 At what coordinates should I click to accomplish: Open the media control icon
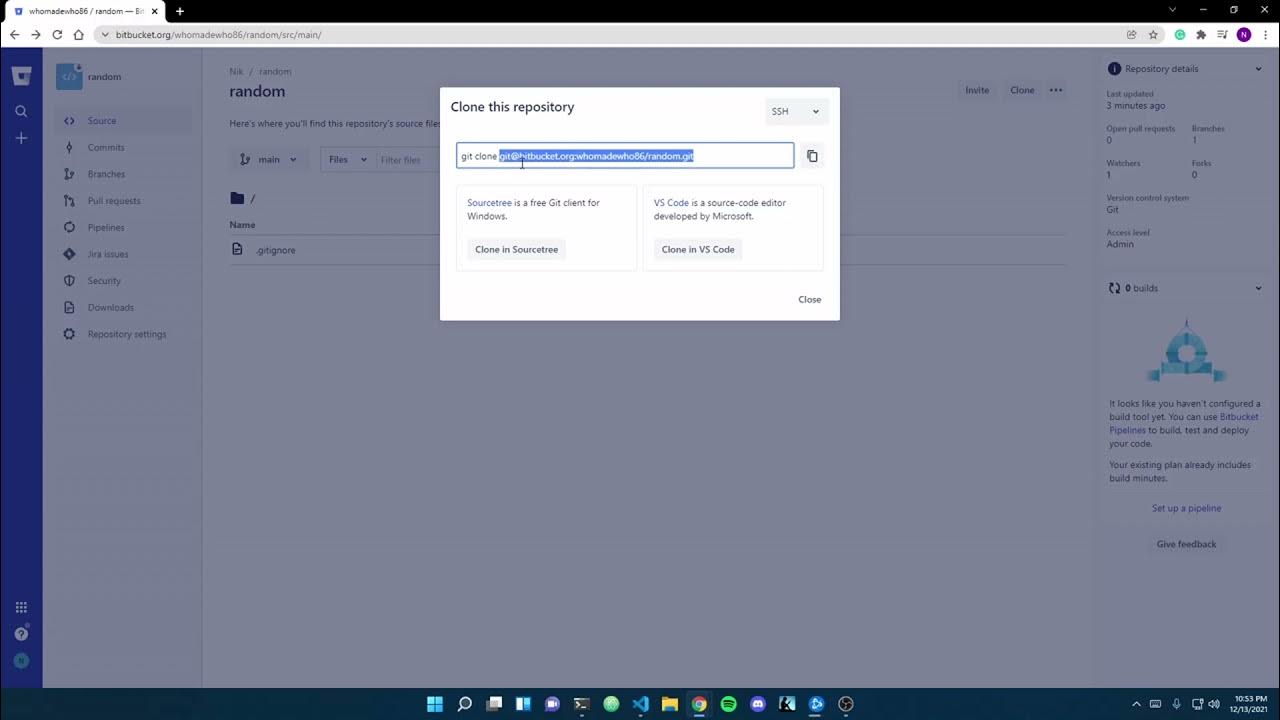pos(1222,34)
